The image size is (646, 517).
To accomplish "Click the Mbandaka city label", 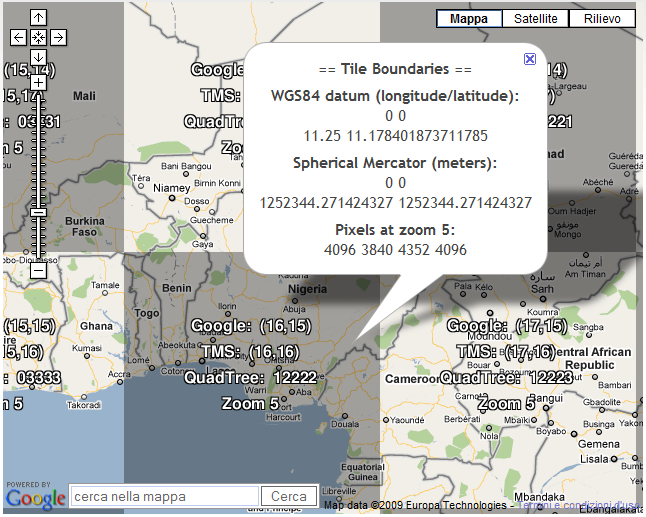I will (x=539, y=497).
